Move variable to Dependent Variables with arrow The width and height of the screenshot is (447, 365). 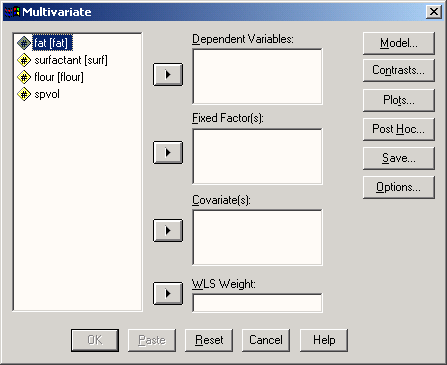click(x=168, y=74)
